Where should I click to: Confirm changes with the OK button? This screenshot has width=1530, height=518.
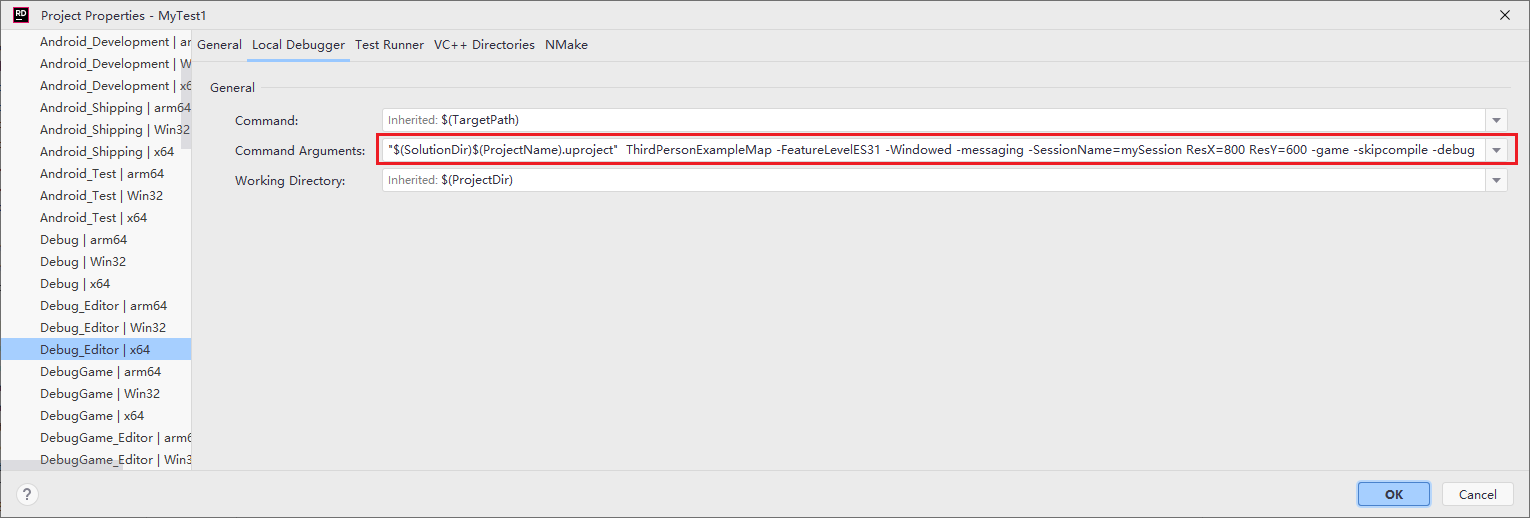pos(1394,494)
